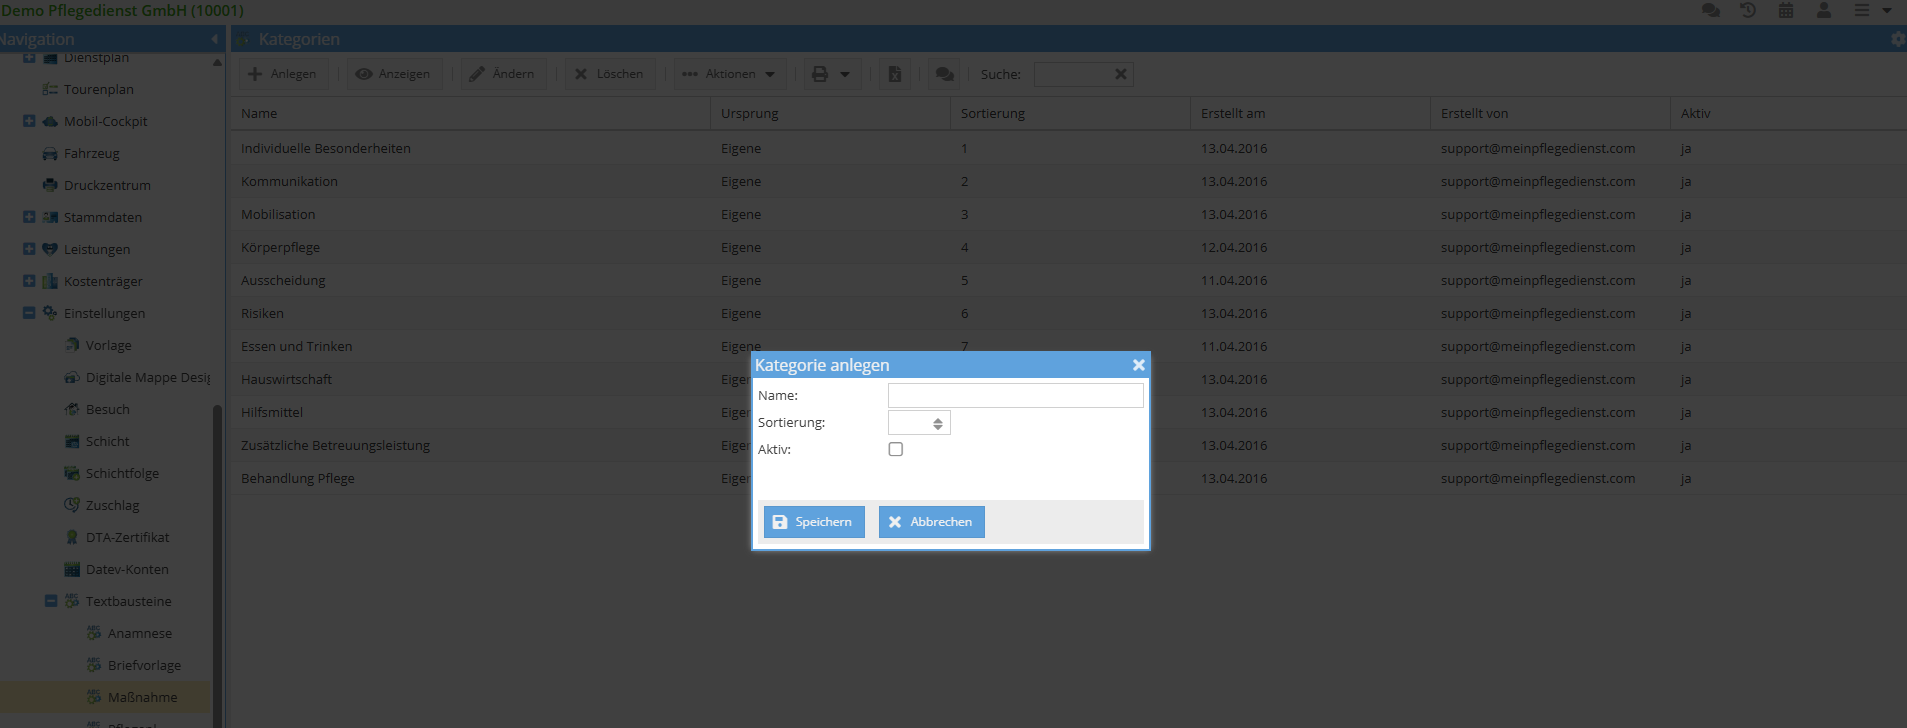Open the Aktionen dropdown
Screen dimensions: 1907x728
click(x=730, y=74)
